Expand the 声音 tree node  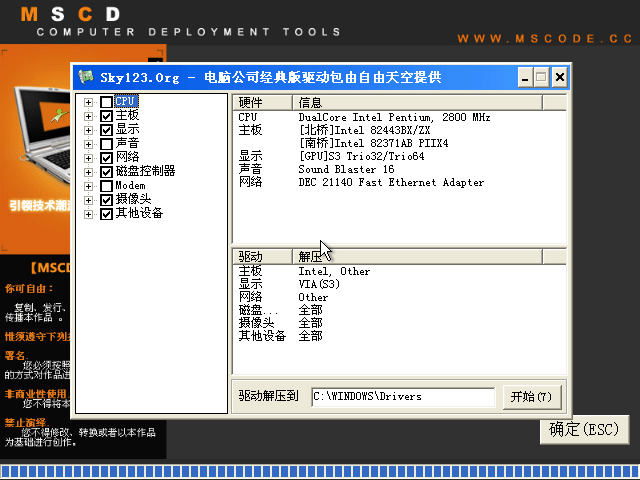point(88,144)
